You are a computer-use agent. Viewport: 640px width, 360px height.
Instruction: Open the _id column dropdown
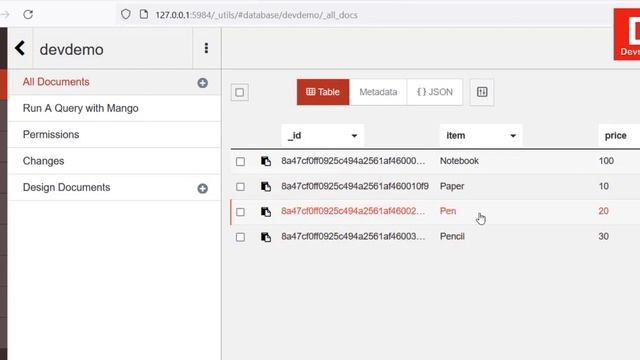pyautogui.click(x=322, y=136)
